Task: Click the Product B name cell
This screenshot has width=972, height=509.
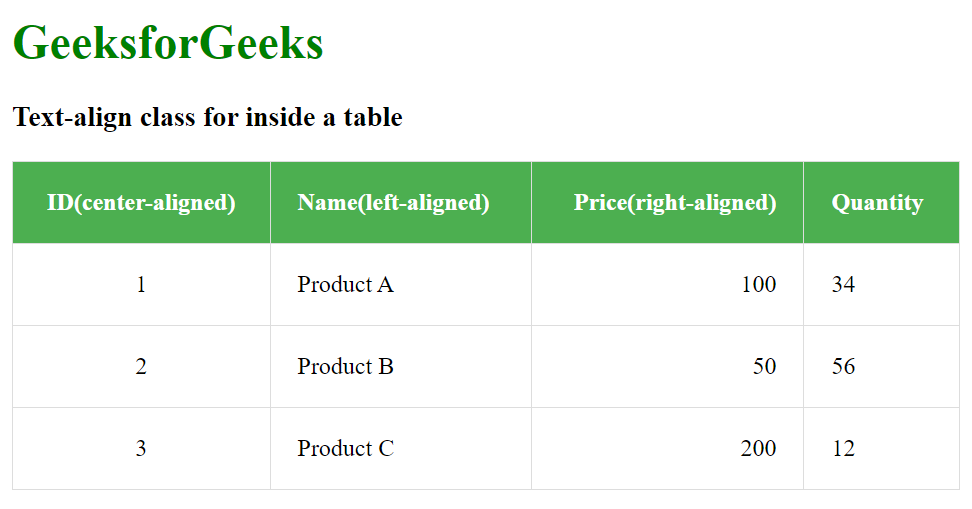Action: (x=345, y=367)
